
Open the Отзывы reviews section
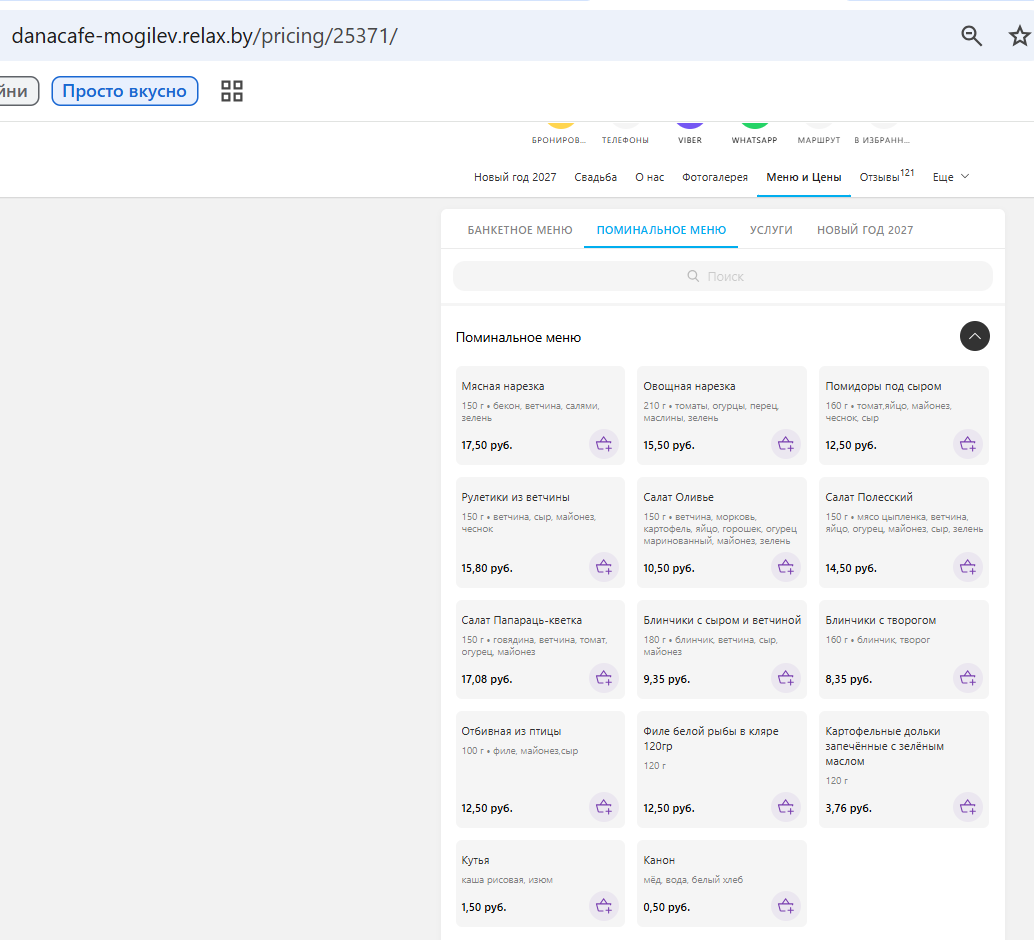click(x=887, y=176)
